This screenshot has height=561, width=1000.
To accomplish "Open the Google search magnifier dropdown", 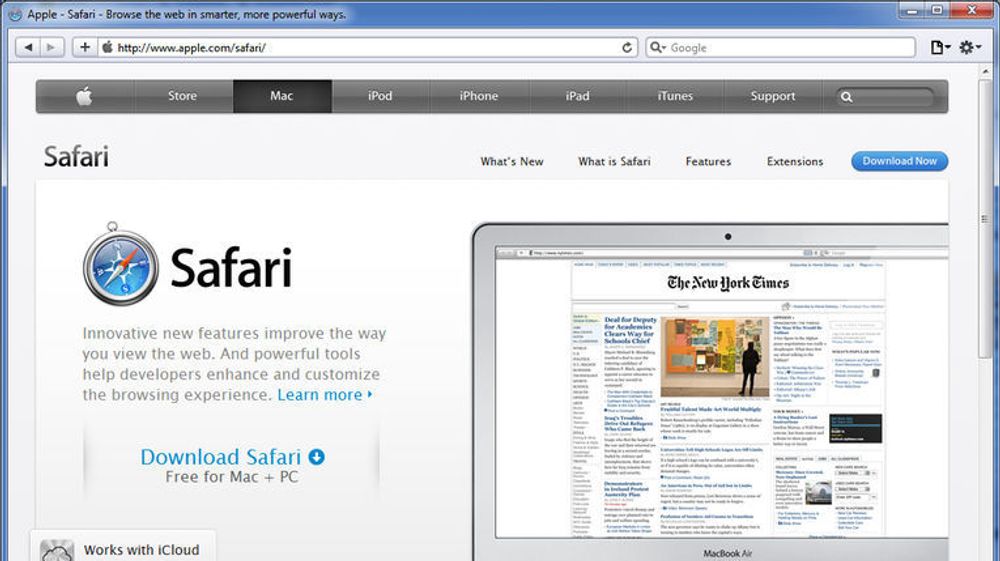I will (657, 47).
